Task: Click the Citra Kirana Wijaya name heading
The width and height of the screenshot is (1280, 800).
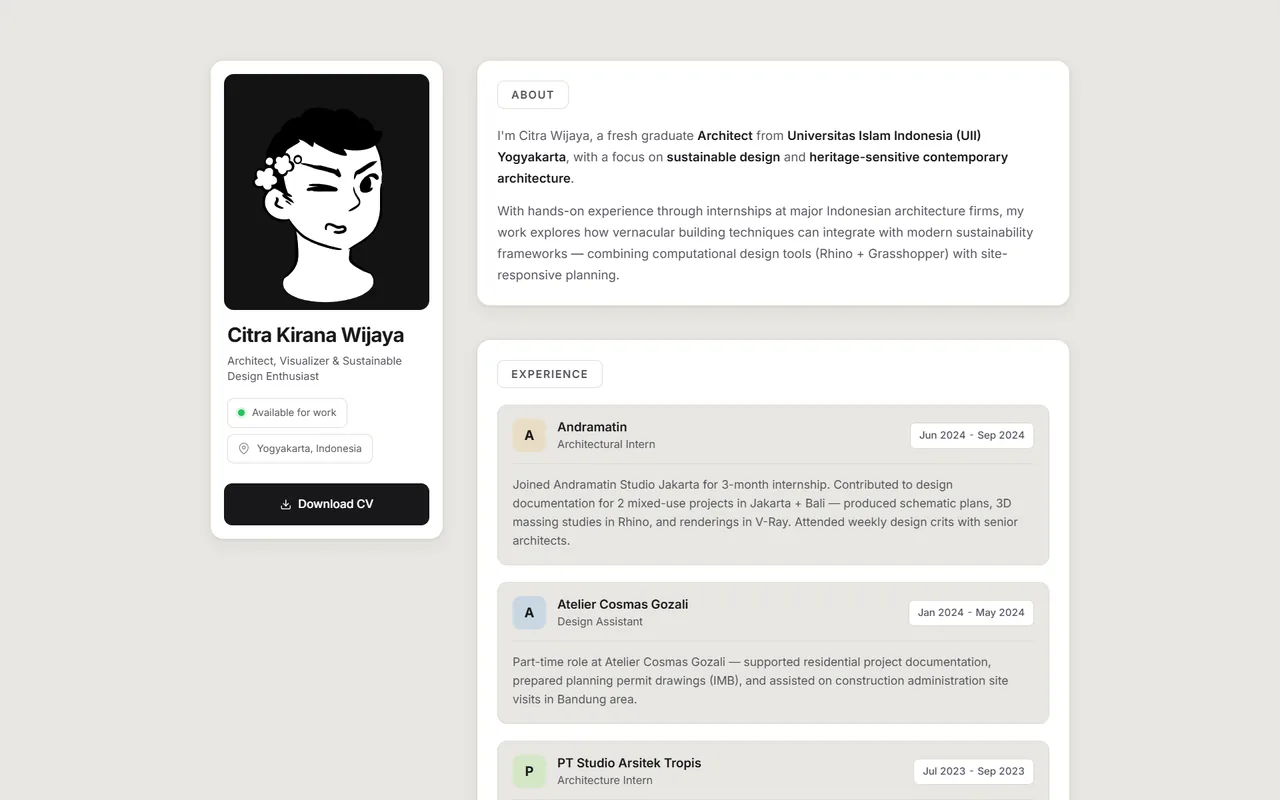Action: tap(316, 335)
